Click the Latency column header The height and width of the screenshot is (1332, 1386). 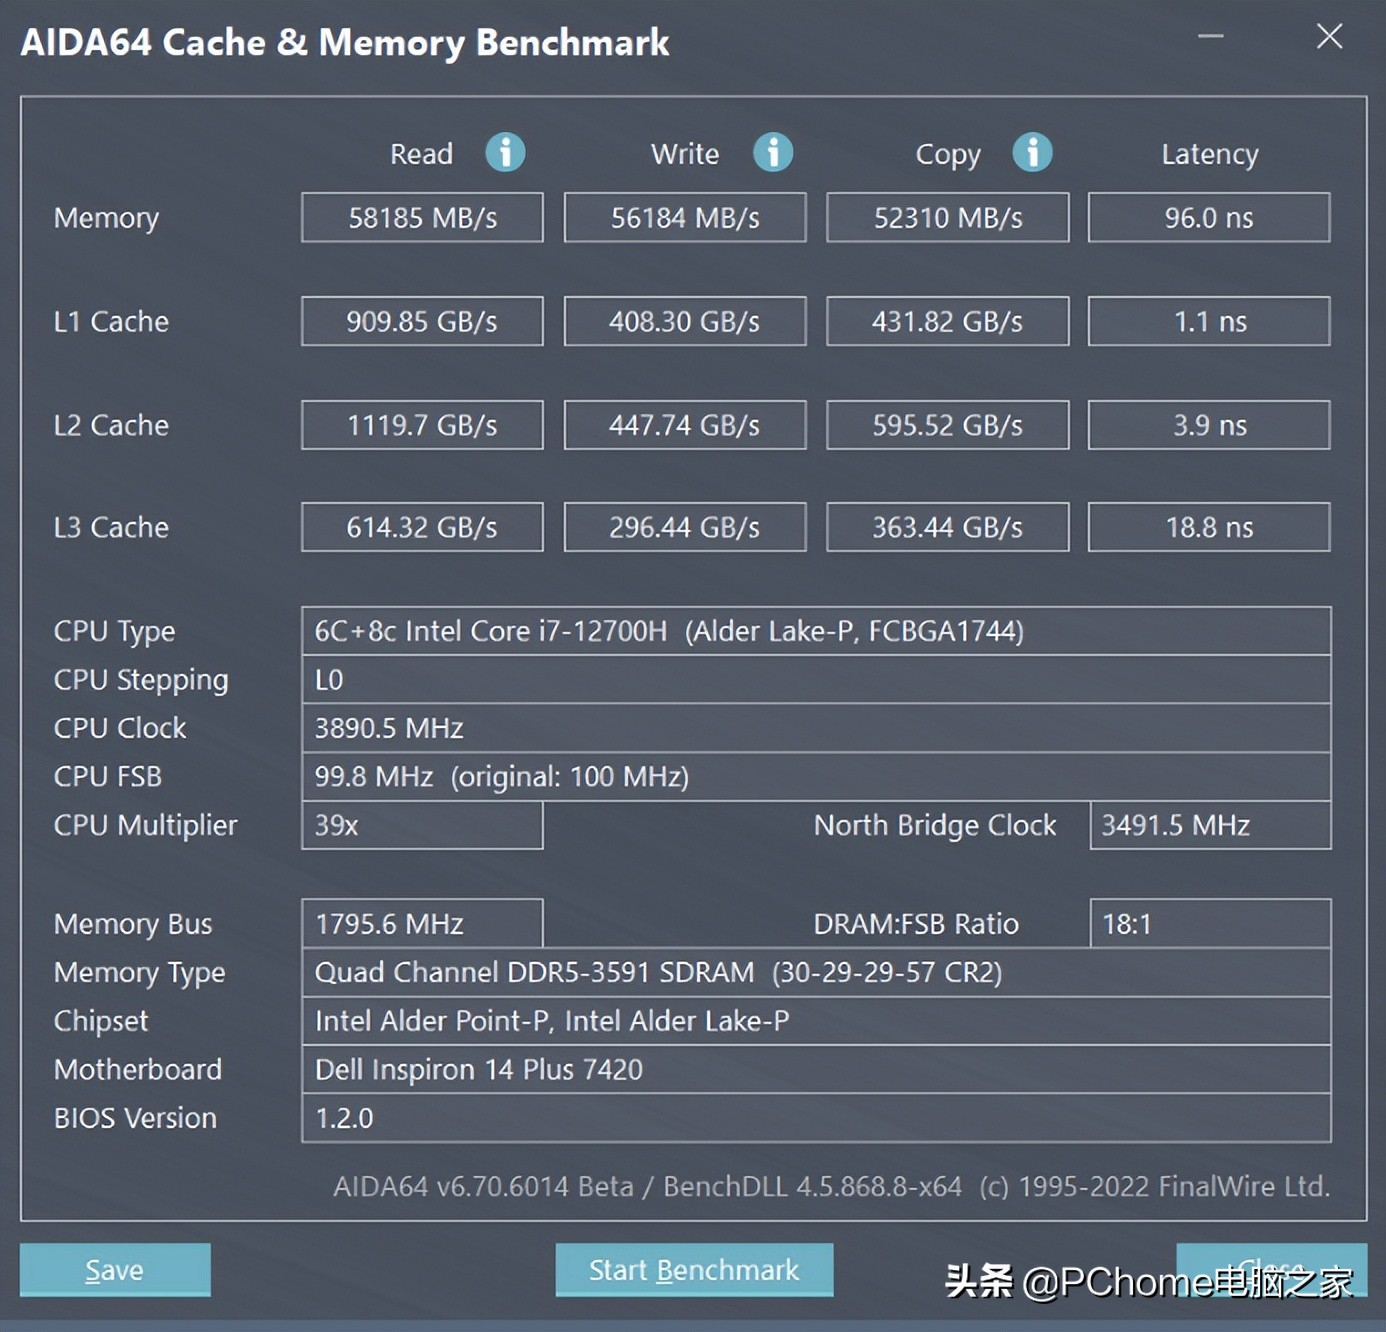[x=1210, y=154]
